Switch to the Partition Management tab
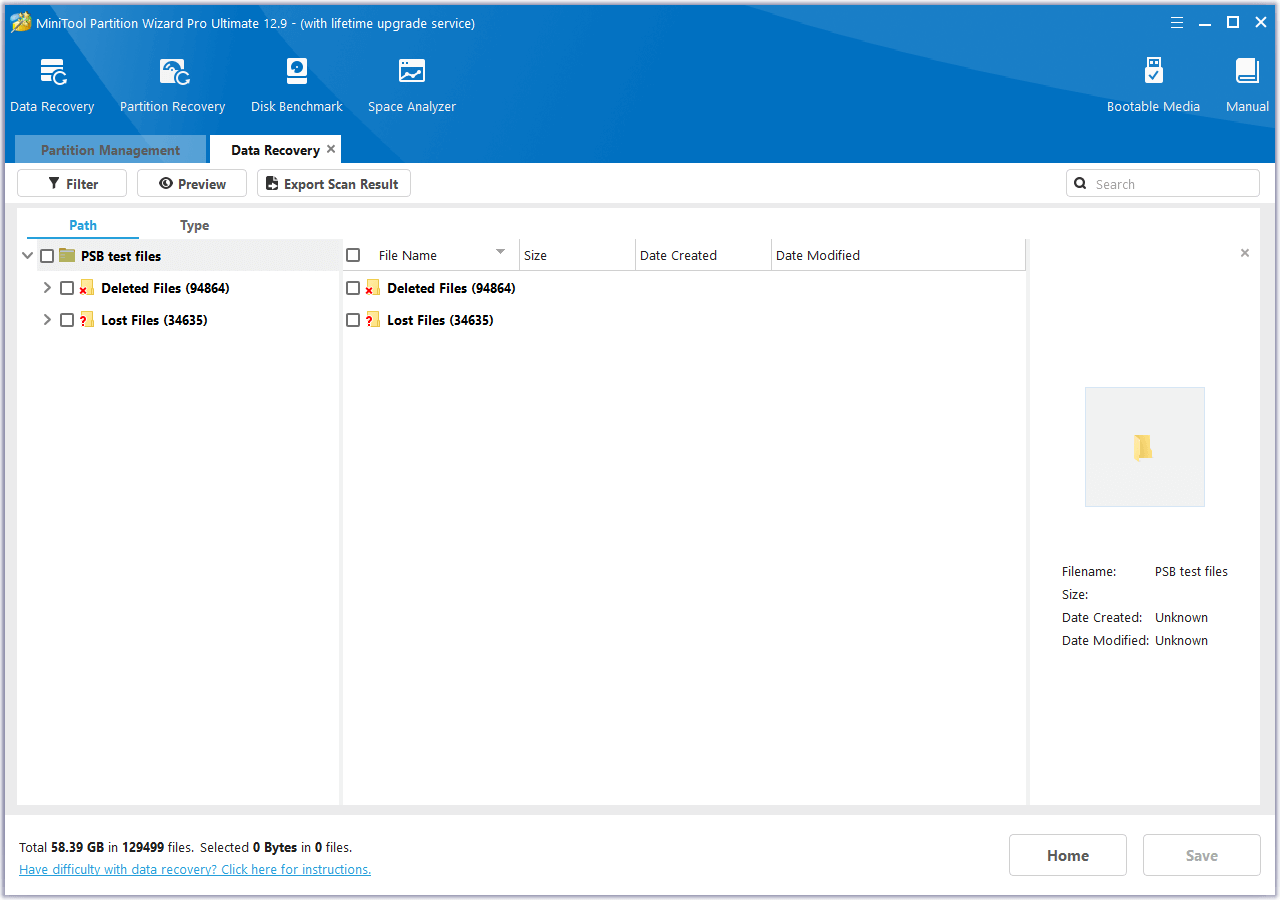The image size is (1280, 900). 111,150
